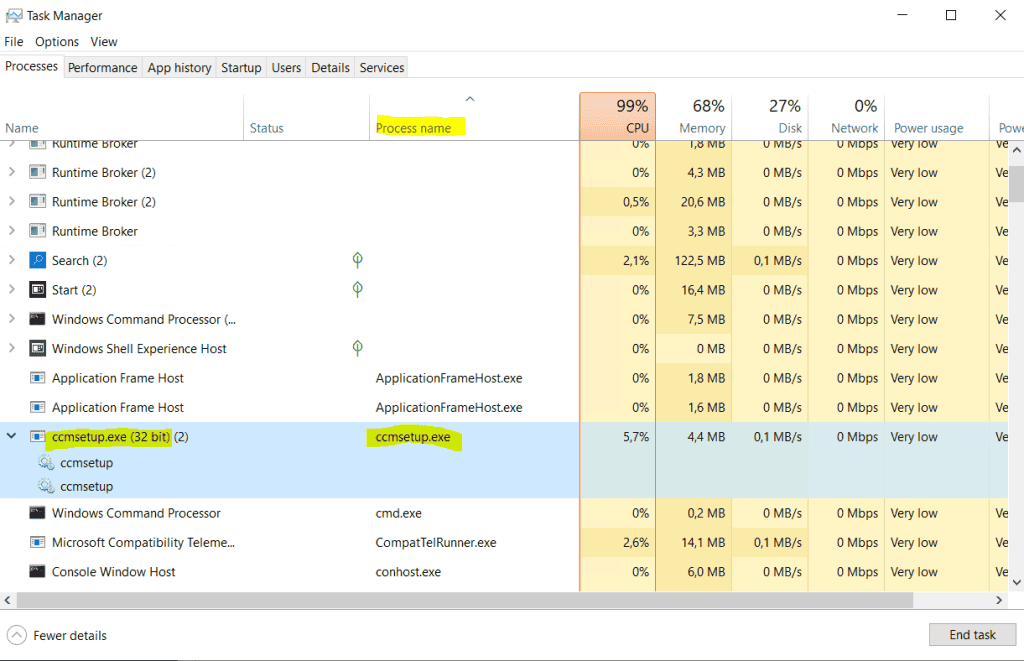The height and width of the screenshot is (661, 1024).
Task: Select the Search process magnifier icon
Action: tap(37, 260)
